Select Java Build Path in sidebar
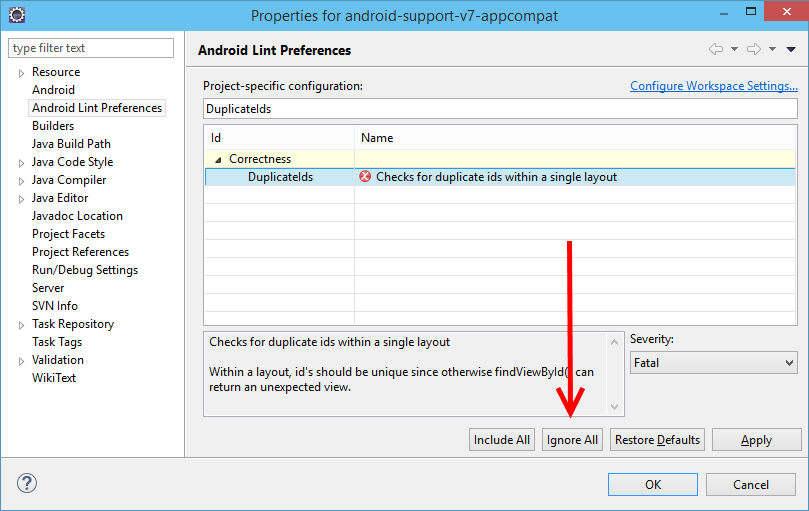809x511 pixels. 71,144
